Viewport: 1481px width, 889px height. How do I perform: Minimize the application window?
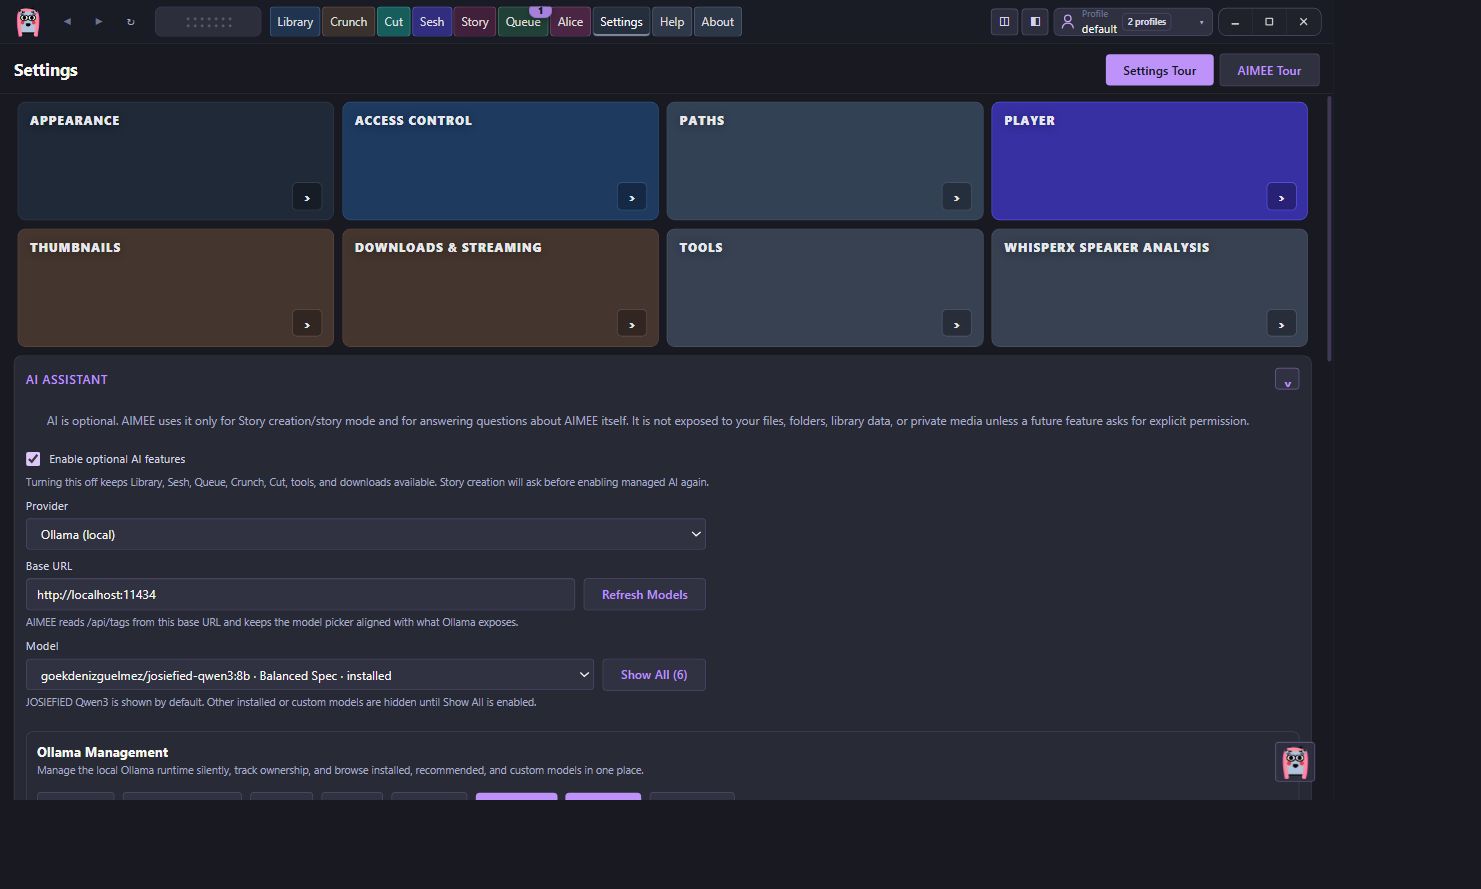(1235, 22)
